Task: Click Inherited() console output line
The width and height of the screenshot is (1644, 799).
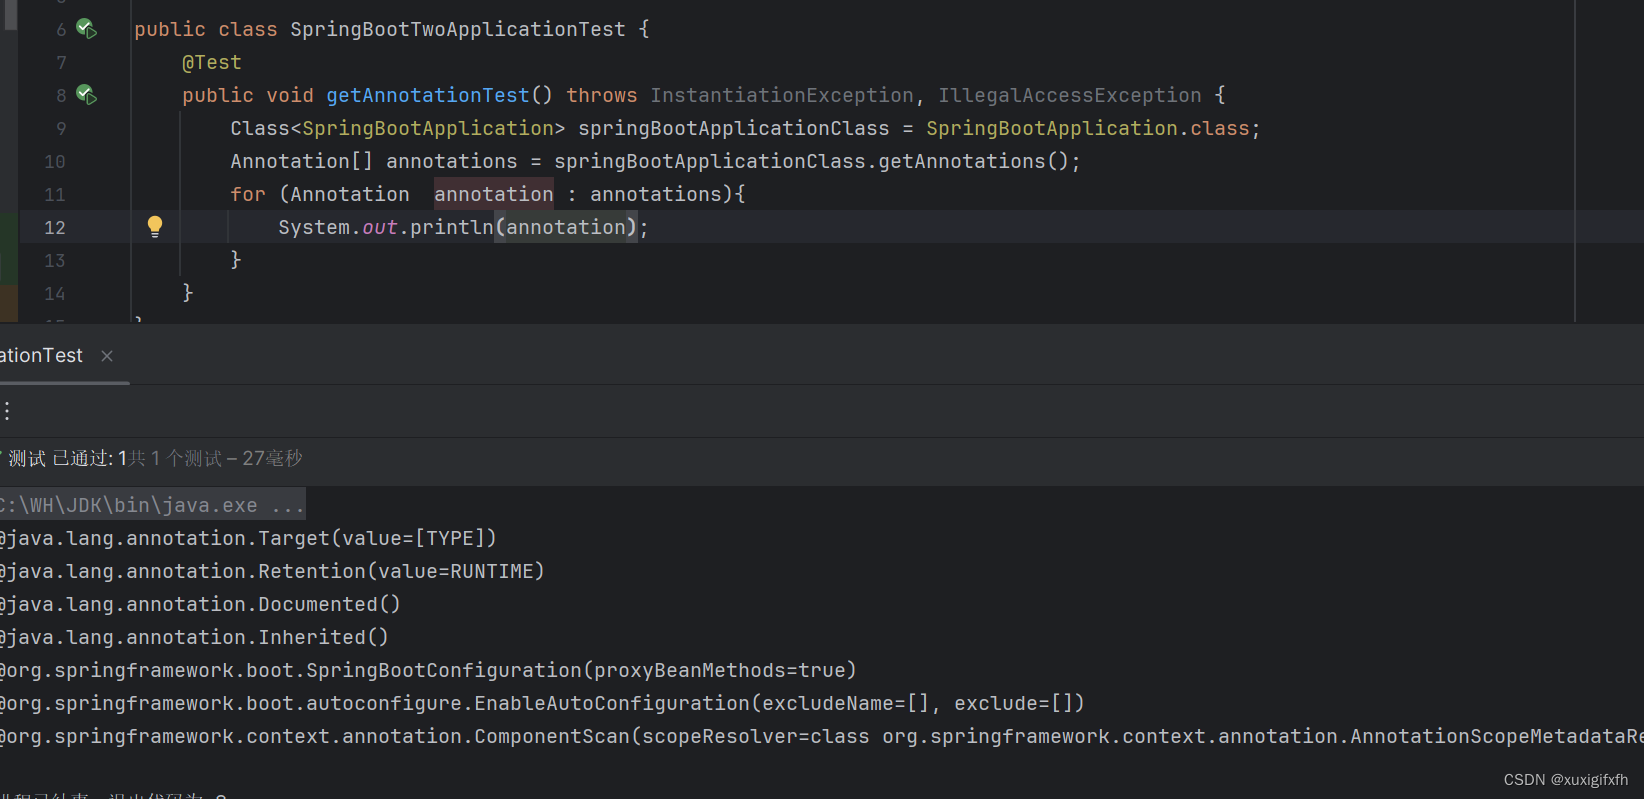Action: (194, 637)
